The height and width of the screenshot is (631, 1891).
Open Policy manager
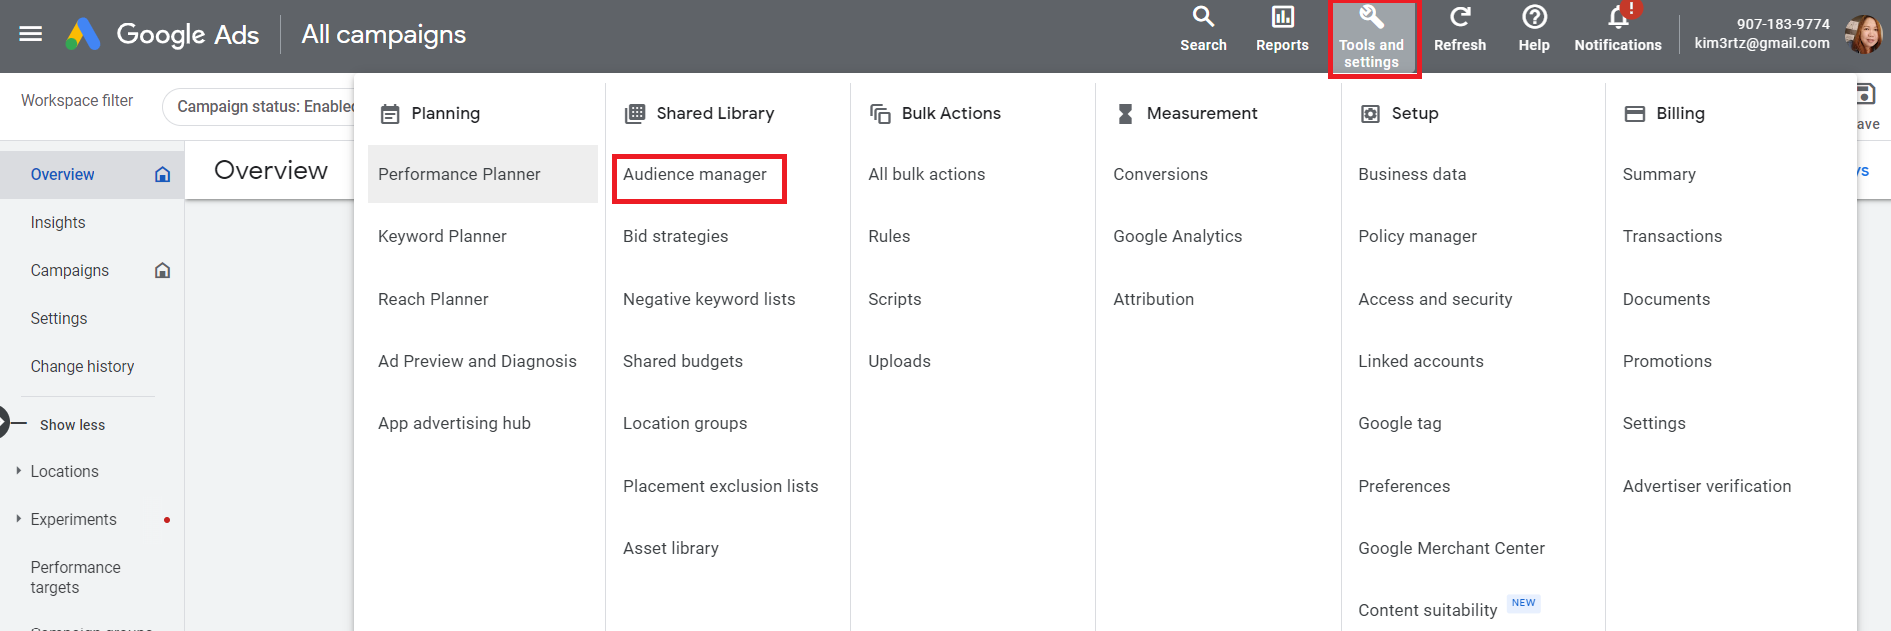[x=1417, y=237]
